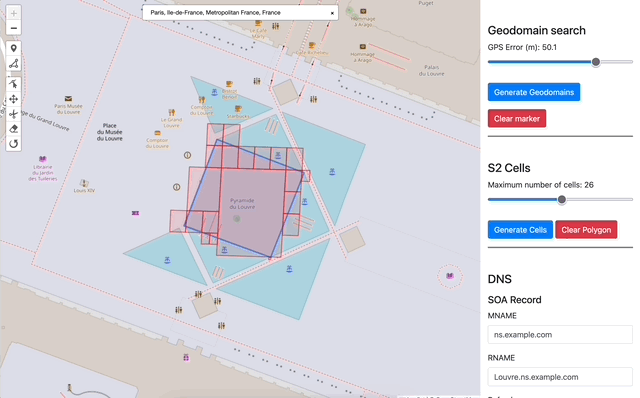The width and height of the screenshot is (640, 398).
Task: Click the Pyramide du Louvre gray marker dot
Action: pyautogui.click(x=237, y=219)
